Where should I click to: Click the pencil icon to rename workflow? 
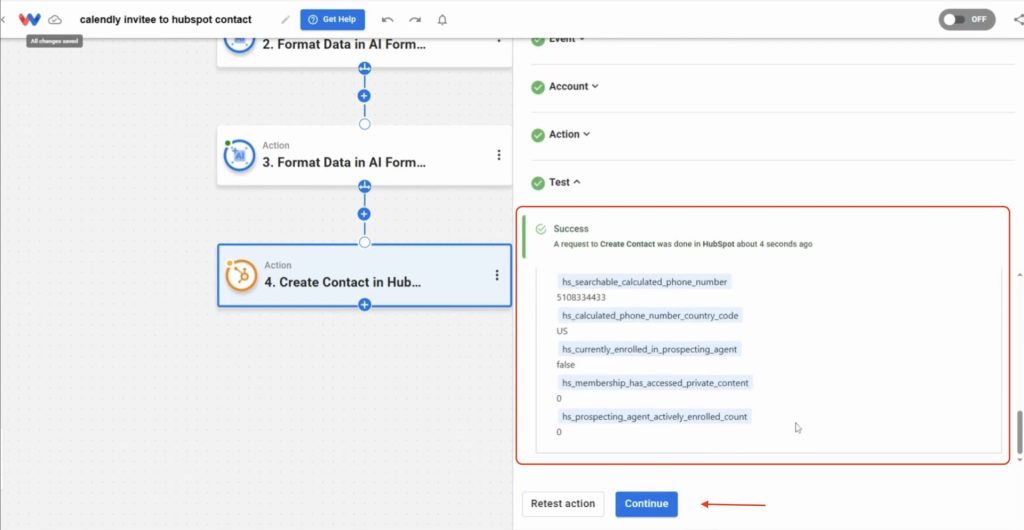(285, 20)
